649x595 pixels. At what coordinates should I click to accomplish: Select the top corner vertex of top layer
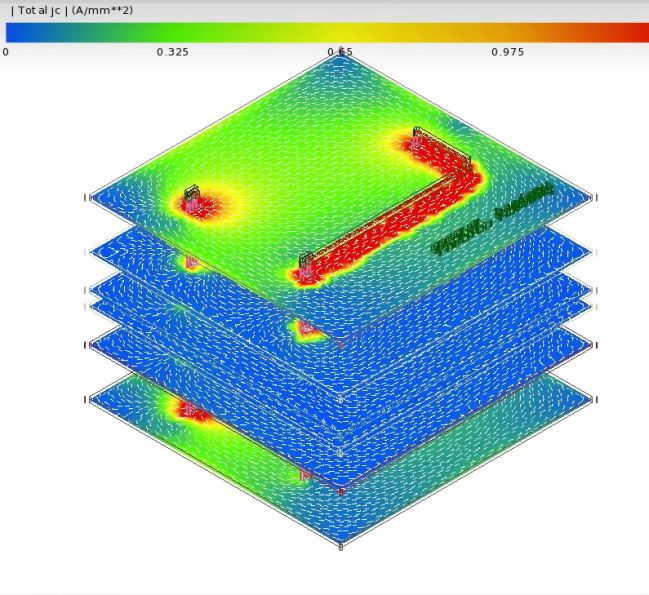(340, 53)
